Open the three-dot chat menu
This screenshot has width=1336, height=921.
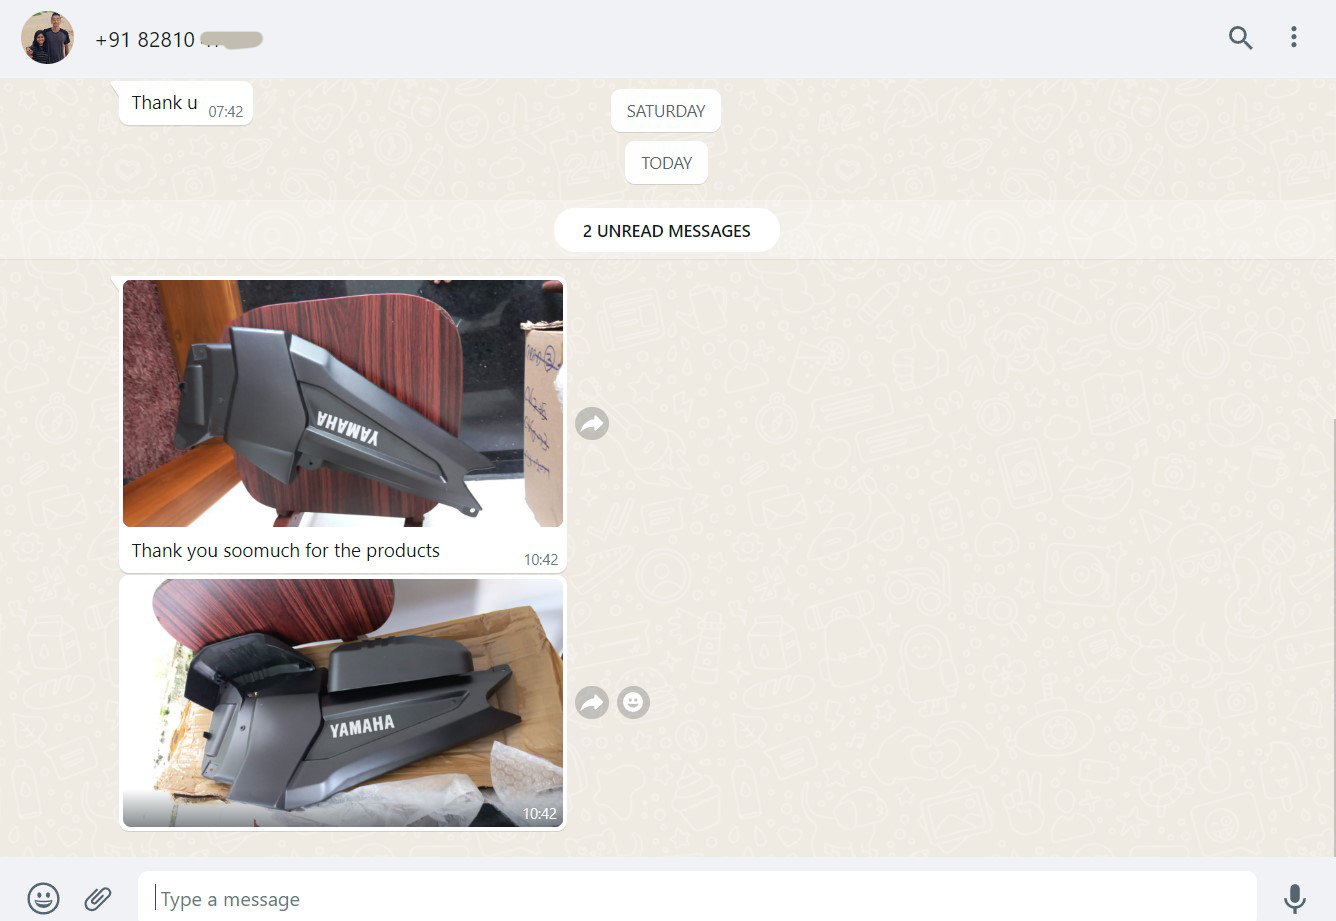1293,38
